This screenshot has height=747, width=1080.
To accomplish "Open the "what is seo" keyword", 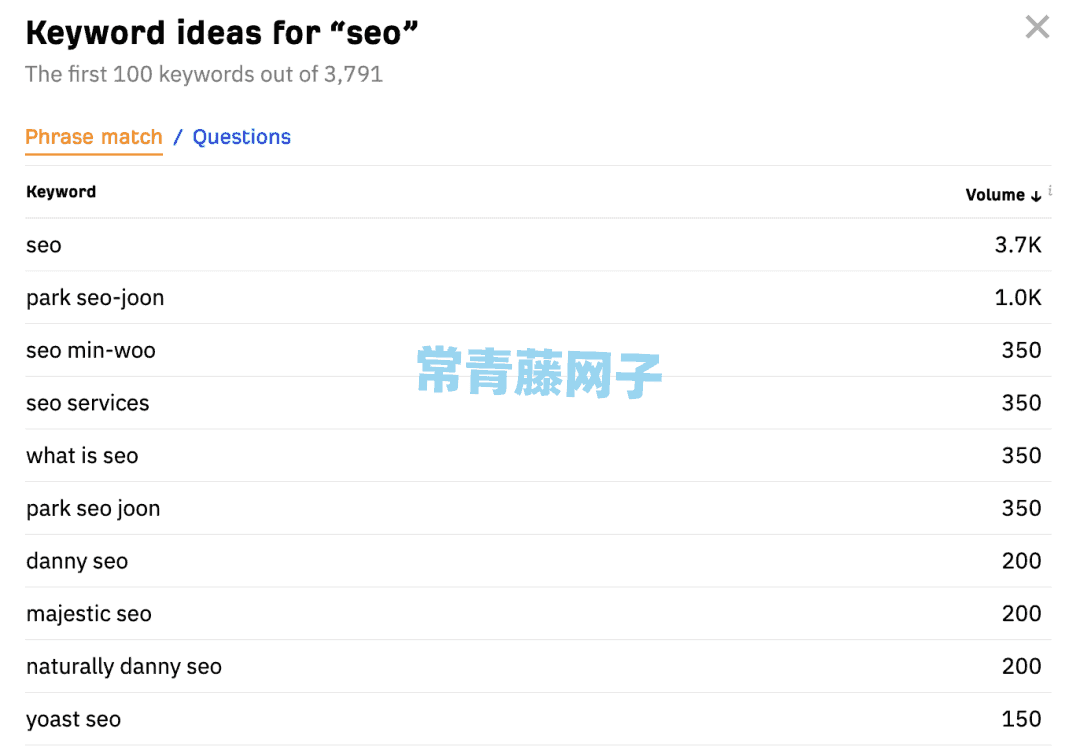I will click(82, 456).
